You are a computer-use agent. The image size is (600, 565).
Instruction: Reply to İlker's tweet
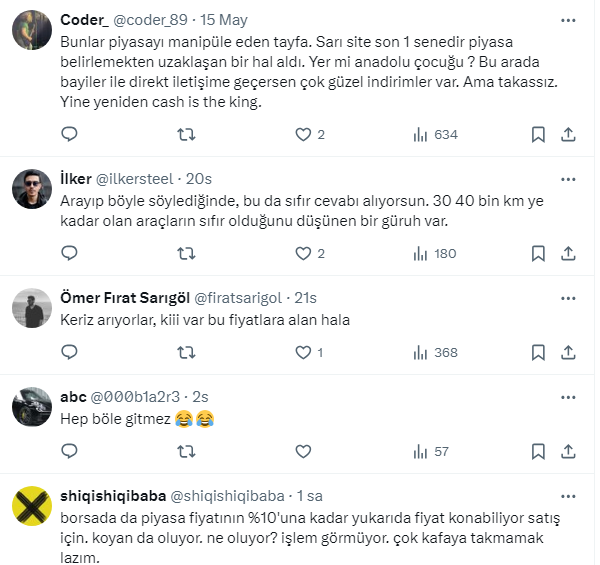pyautogui.click(x=69, y=253)
